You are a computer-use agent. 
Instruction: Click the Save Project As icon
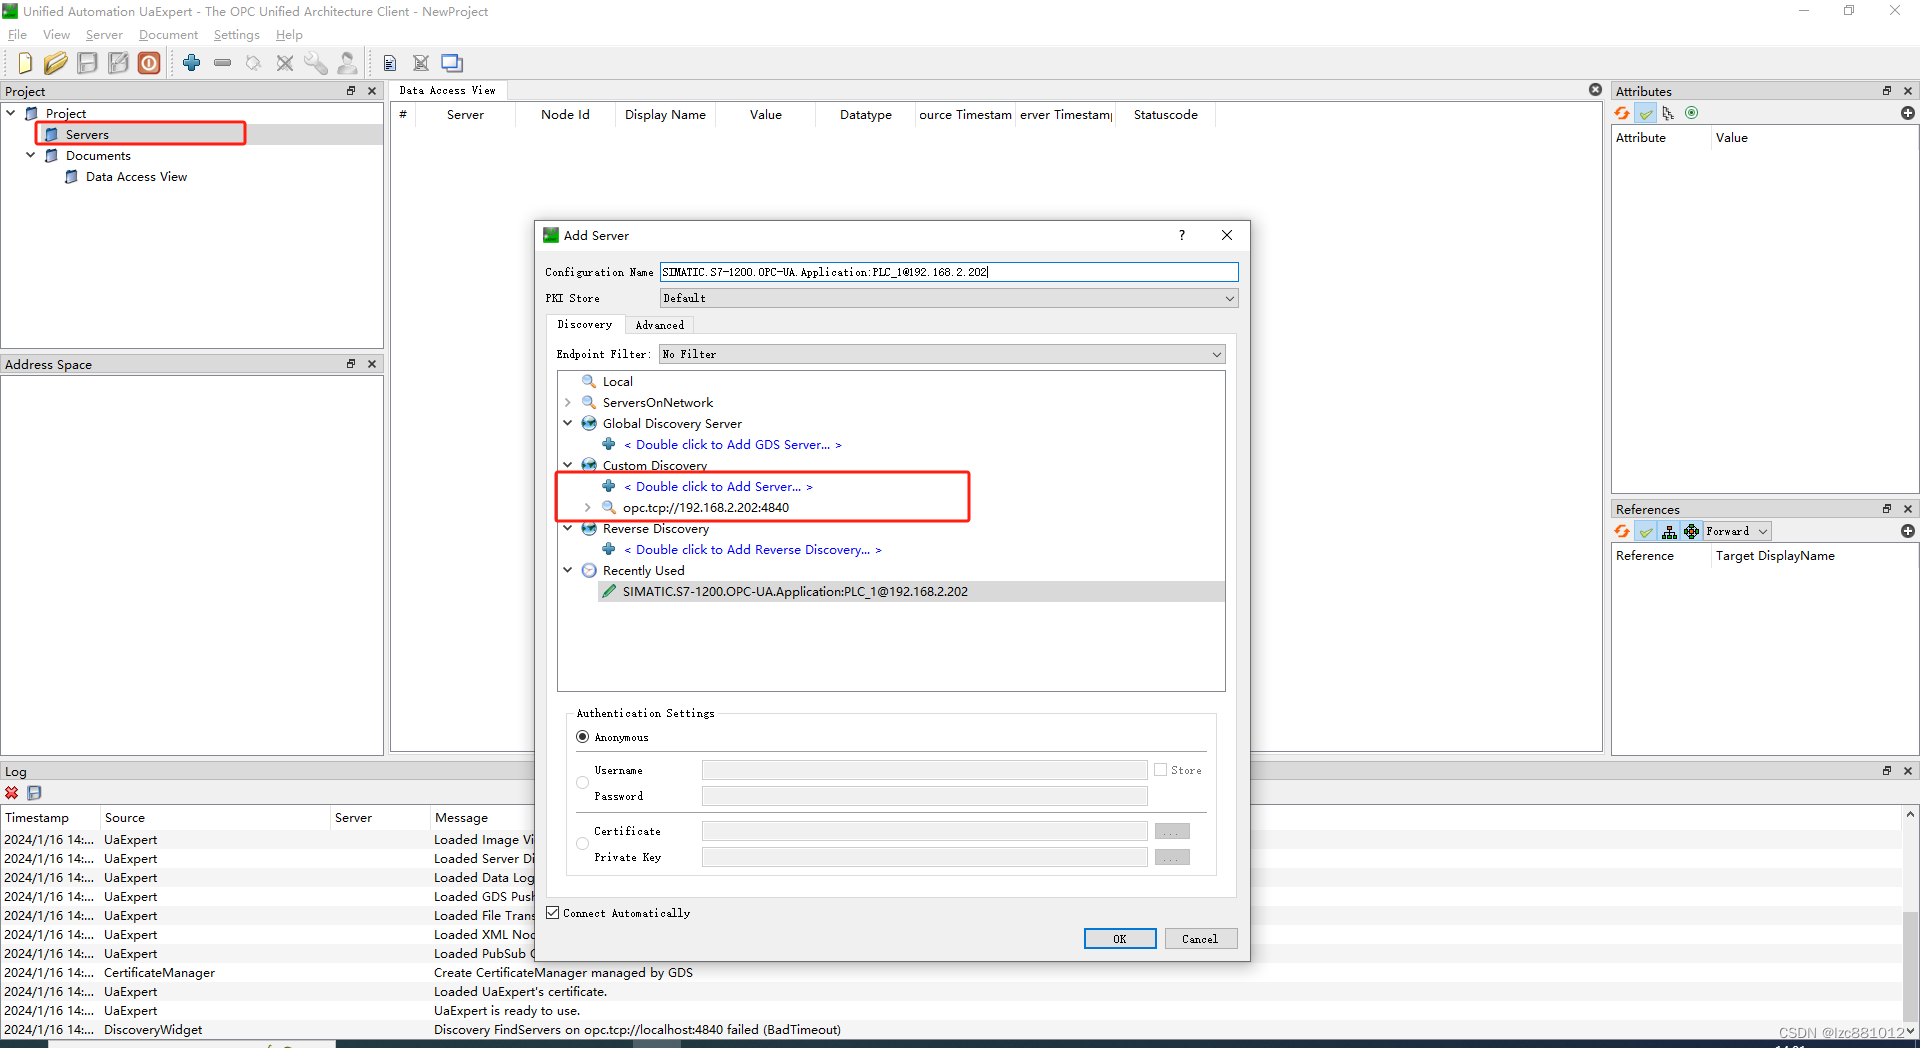(x=118, y=63)
